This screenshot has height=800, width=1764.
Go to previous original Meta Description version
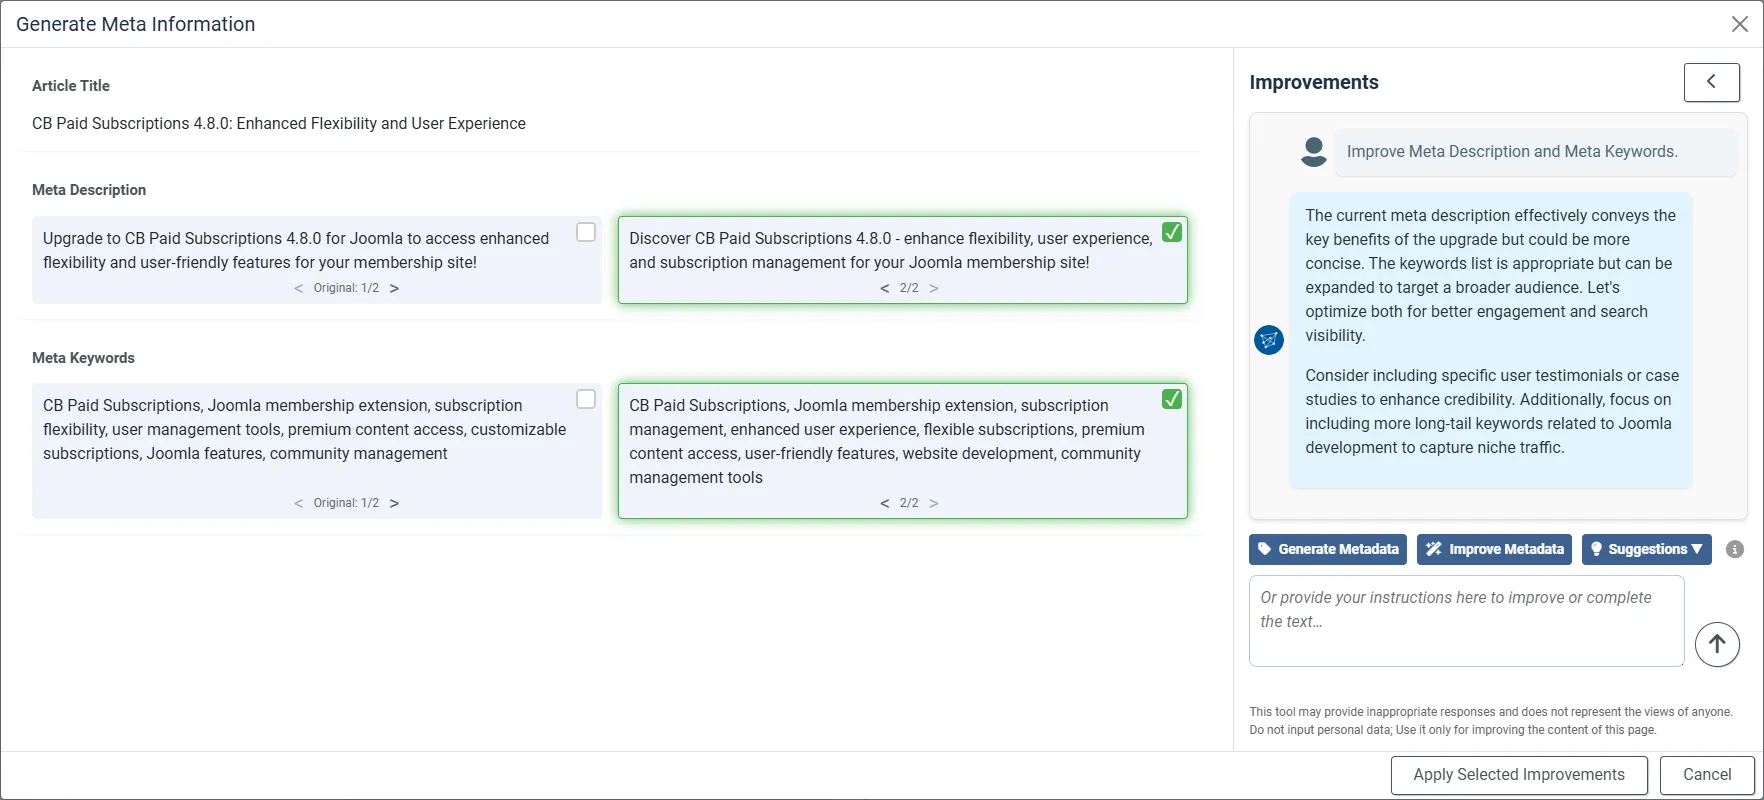point(299,288)
